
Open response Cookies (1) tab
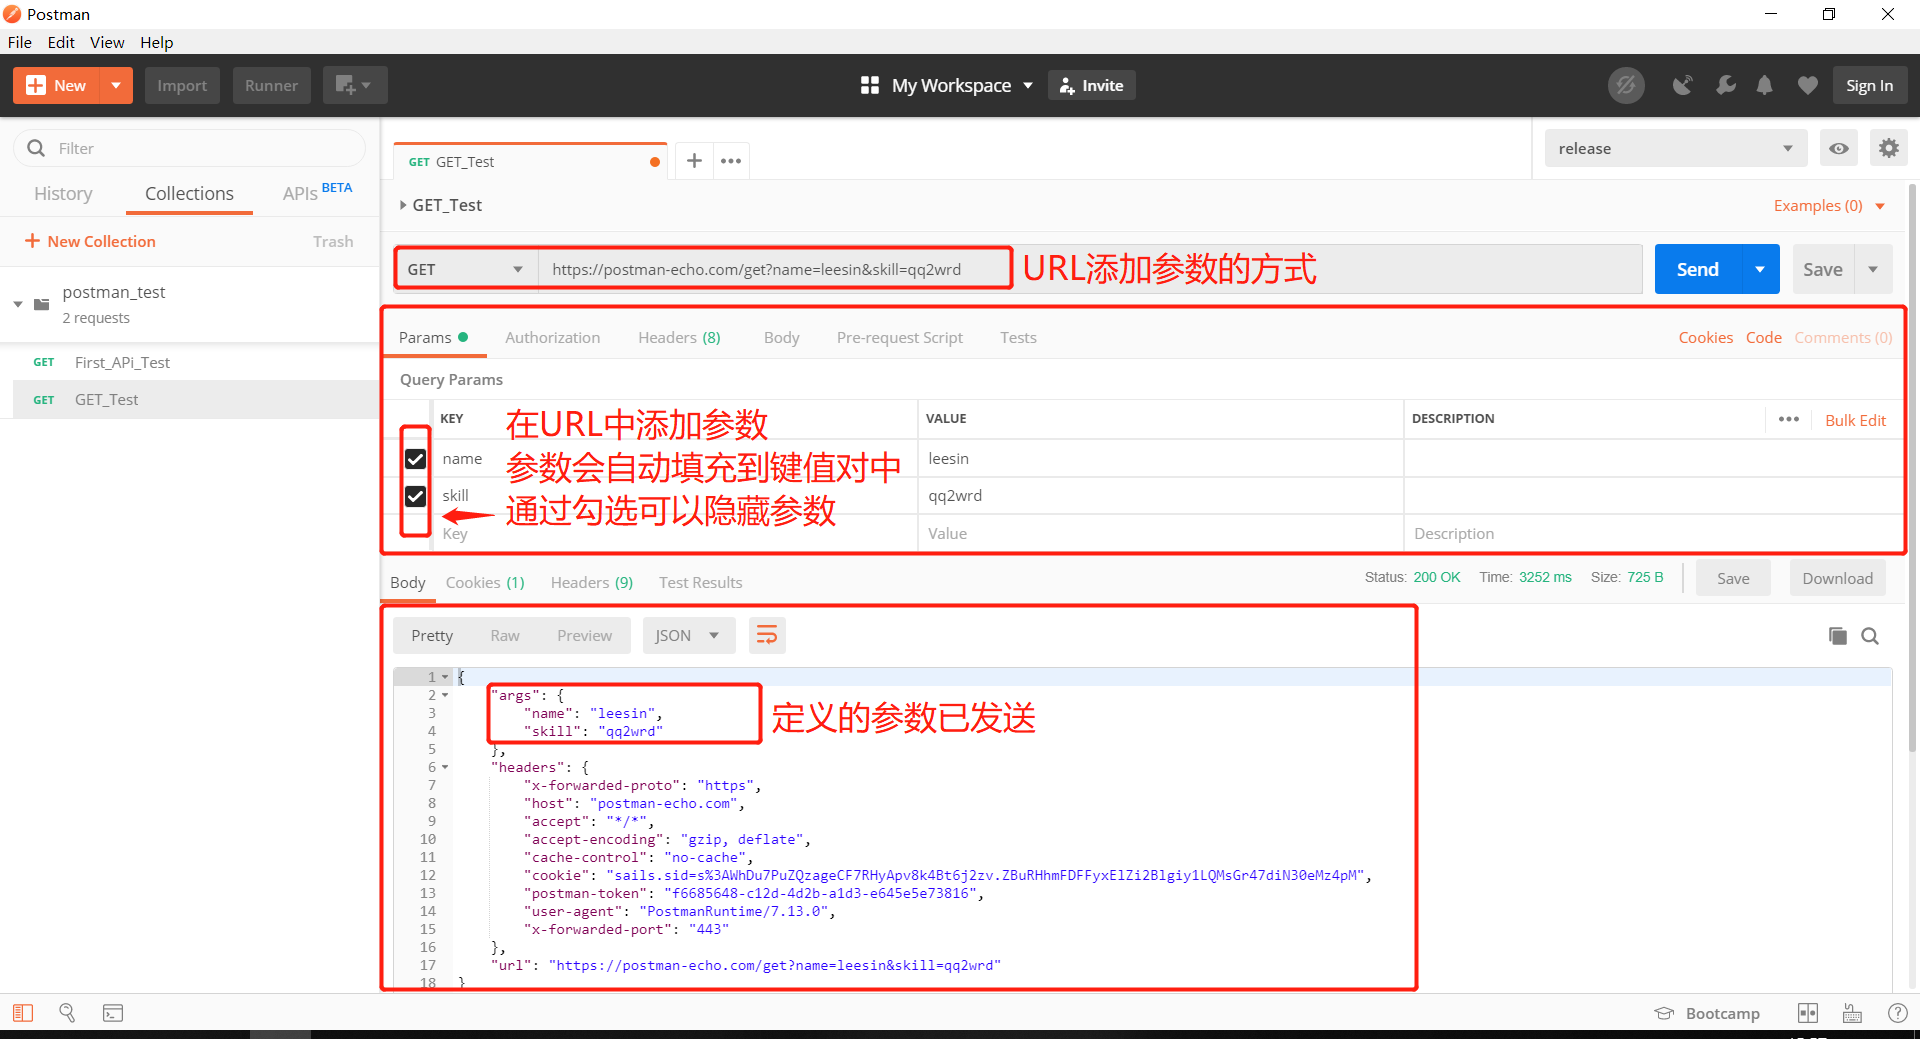tap(485, 582)
